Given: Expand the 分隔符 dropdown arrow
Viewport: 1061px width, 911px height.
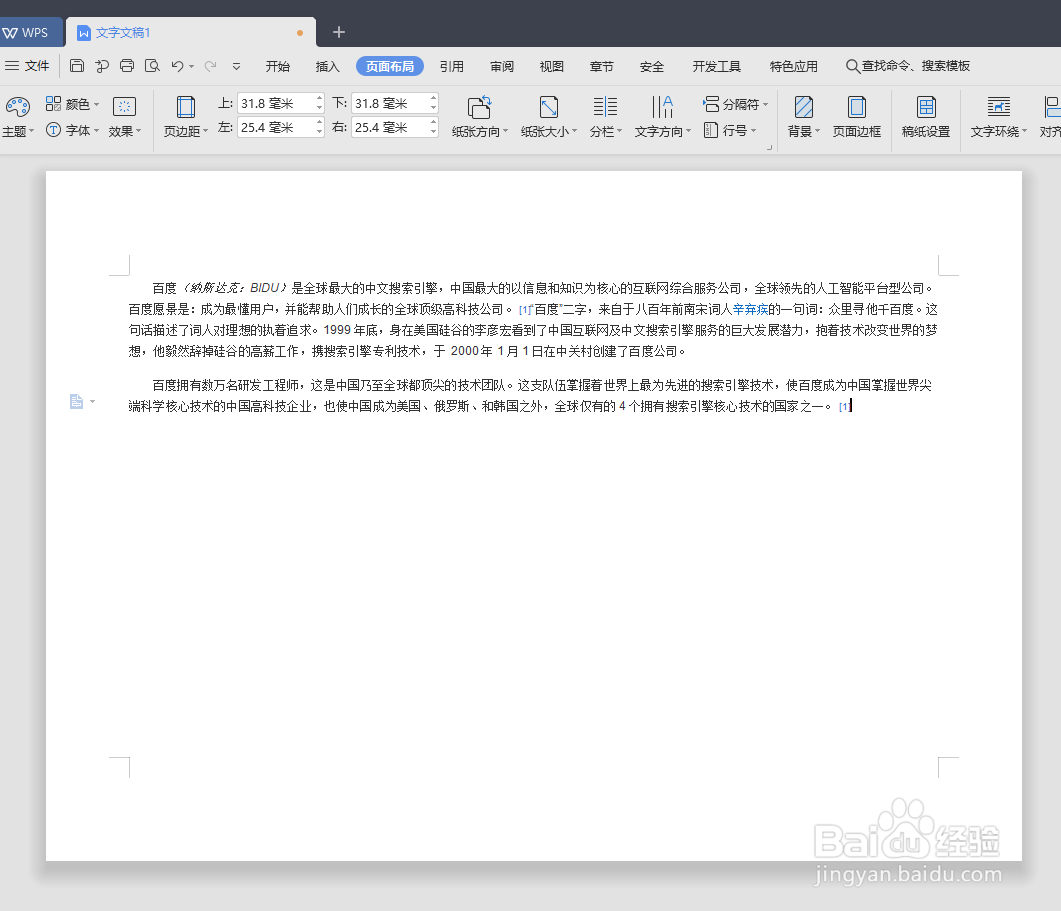Looking at the screenshot, I should [765, 104].
